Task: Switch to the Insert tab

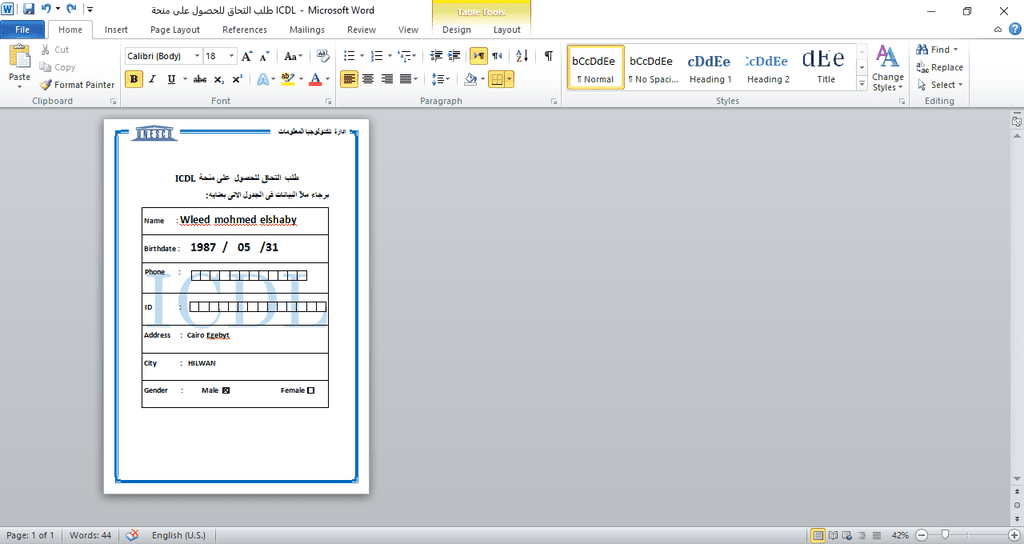Action: [116, 29]
